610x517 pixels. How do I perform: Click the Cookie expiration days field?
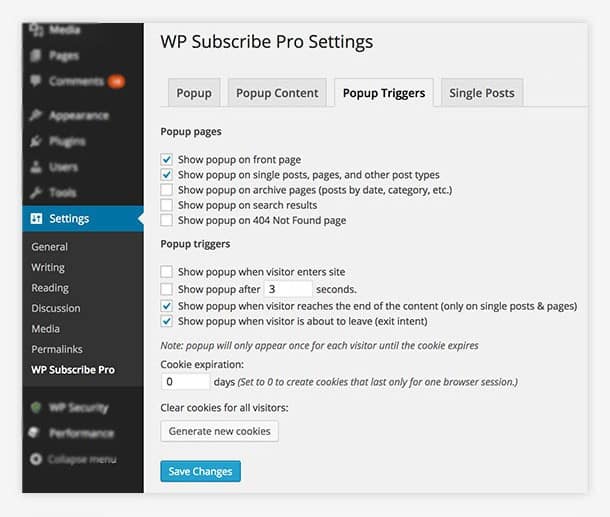185,382
